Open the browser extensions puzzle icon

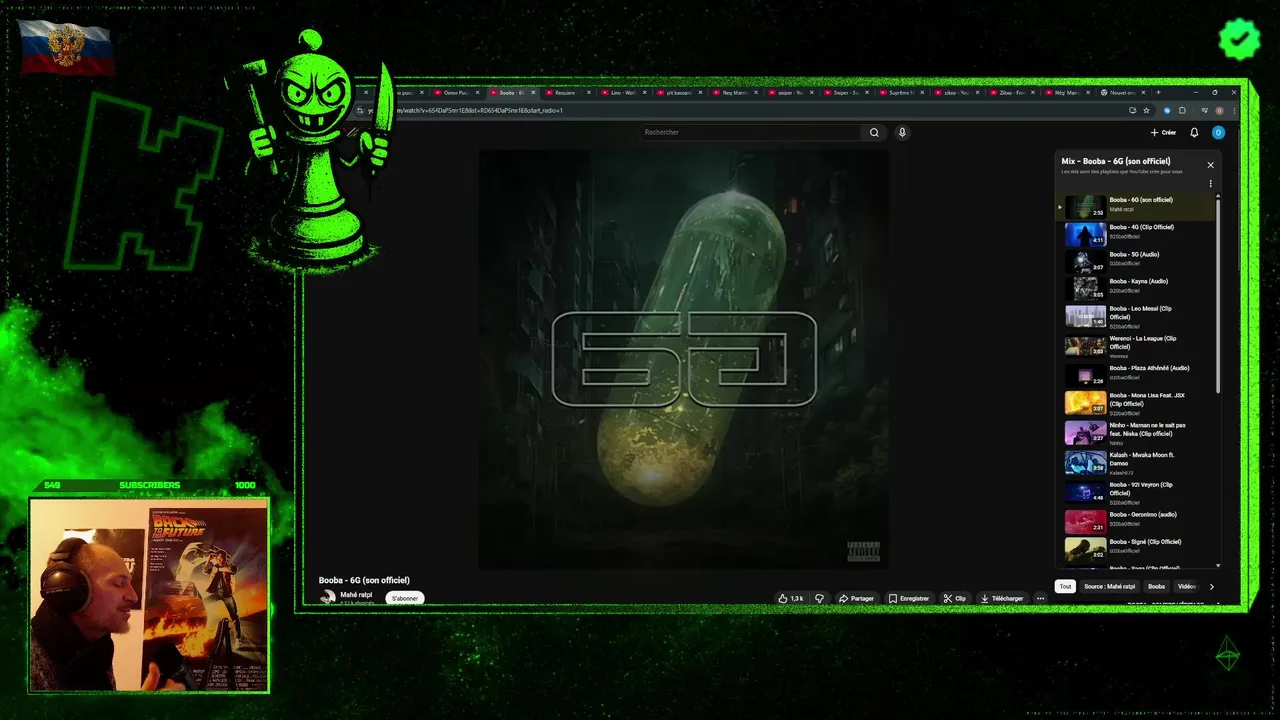point(1182,110)
